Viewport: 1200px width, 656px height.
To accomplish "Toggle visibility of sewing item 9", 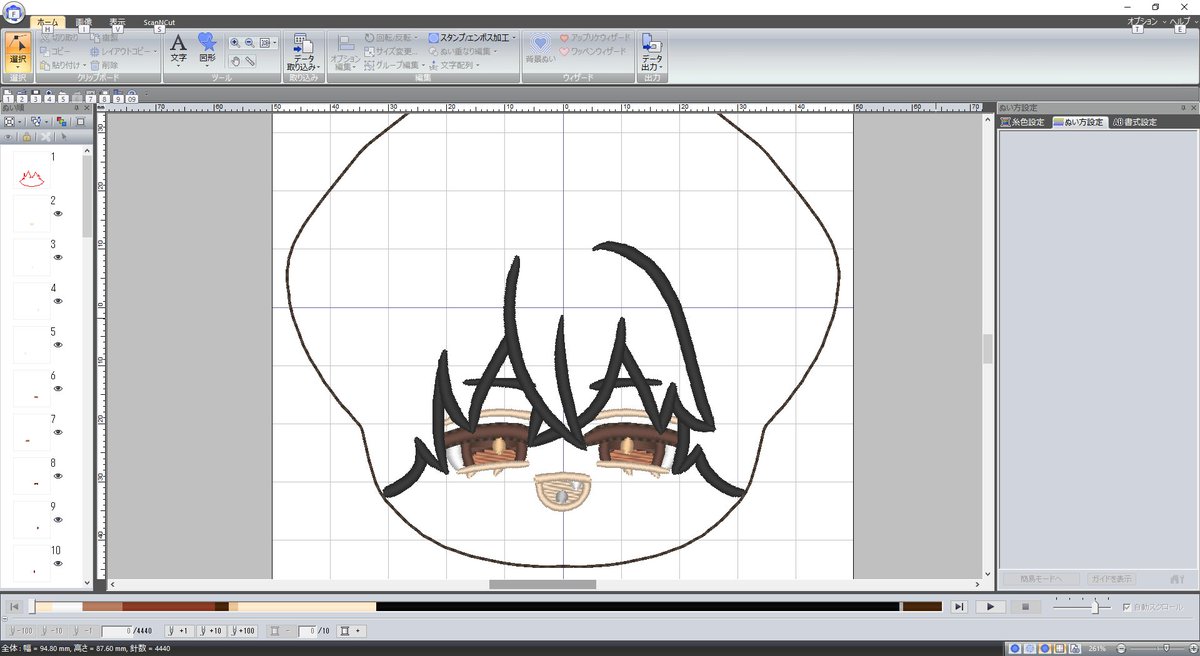I will click(58, 520).
